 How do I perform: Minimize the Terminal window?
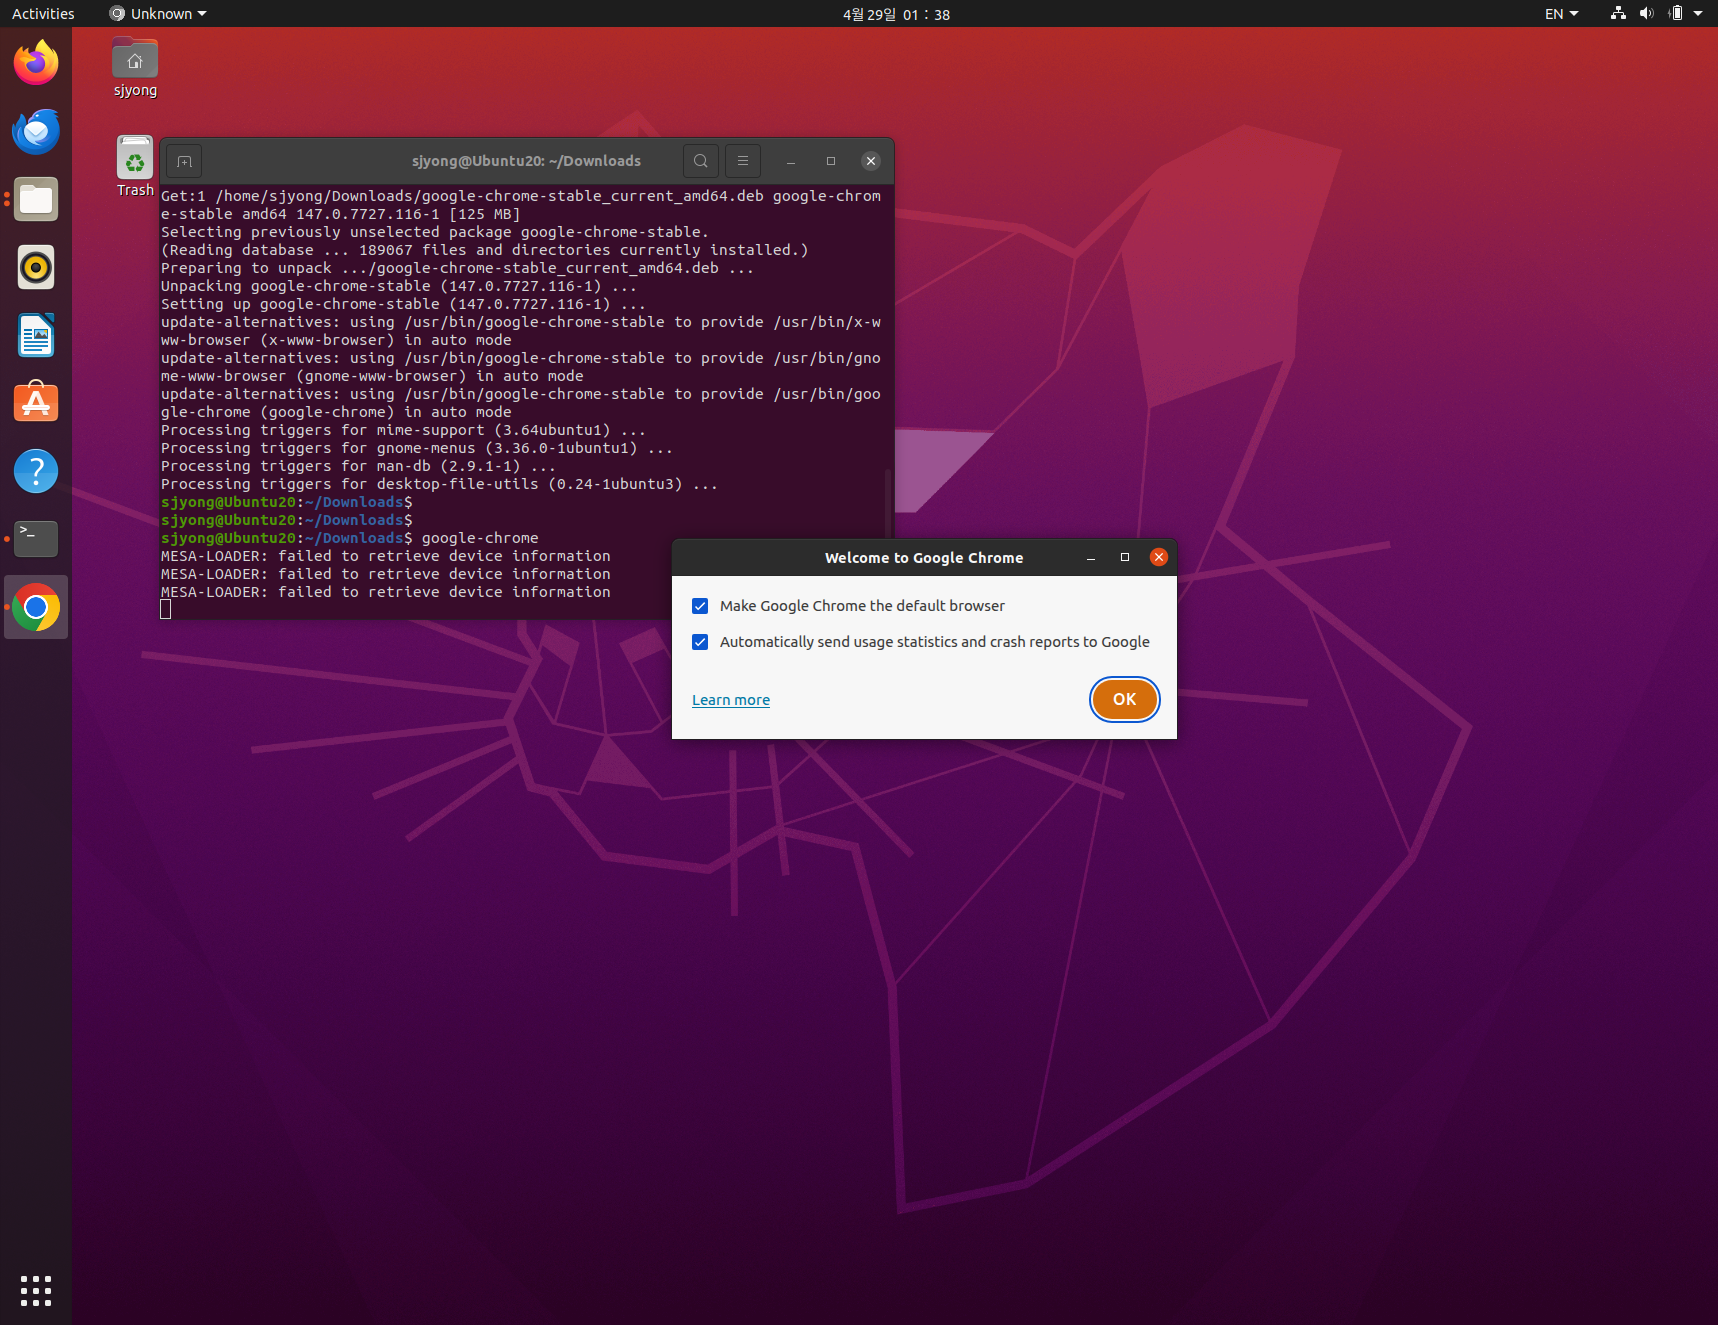tap(791, 161)
